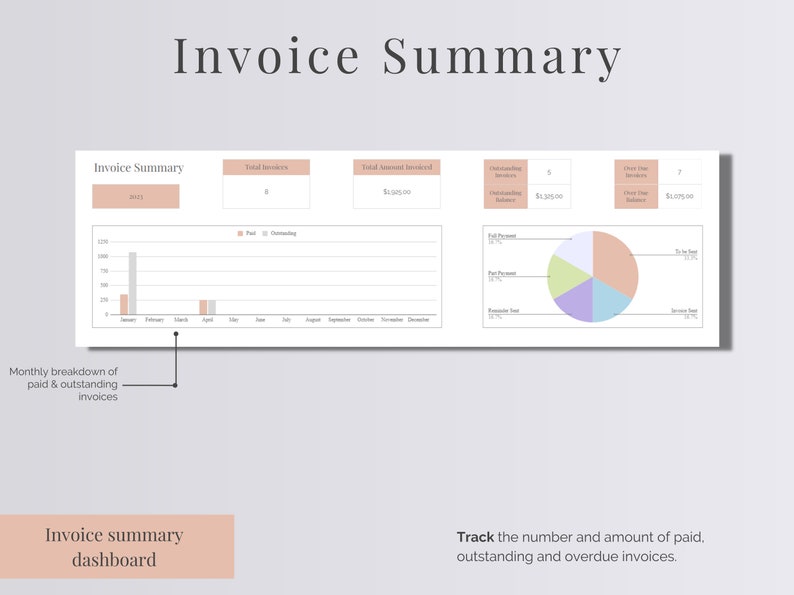This screenshot has width=794, height=595.
Task: Select the $1,075.00 overdue balance cell
Action: pyautogui.click(x=680, y=196)
